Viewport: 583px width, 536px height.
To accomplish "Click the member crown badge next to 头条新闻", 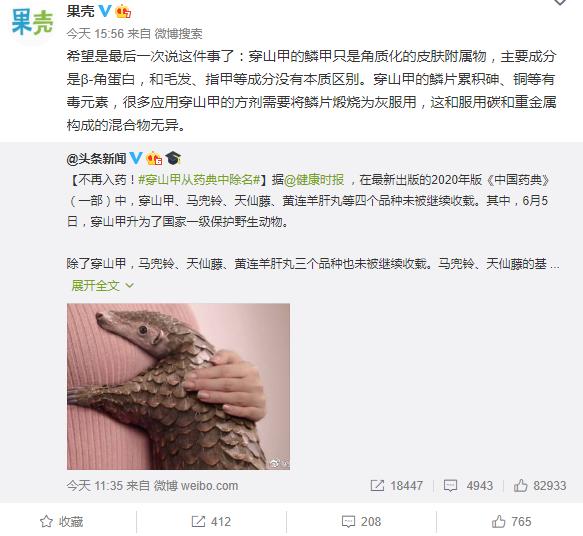I will click(154, 158).
